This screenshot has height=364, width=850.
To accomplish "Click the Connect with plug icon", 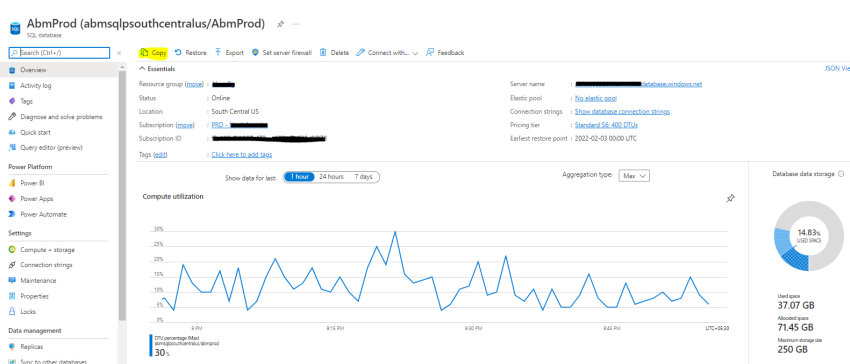I will point(360,53).
